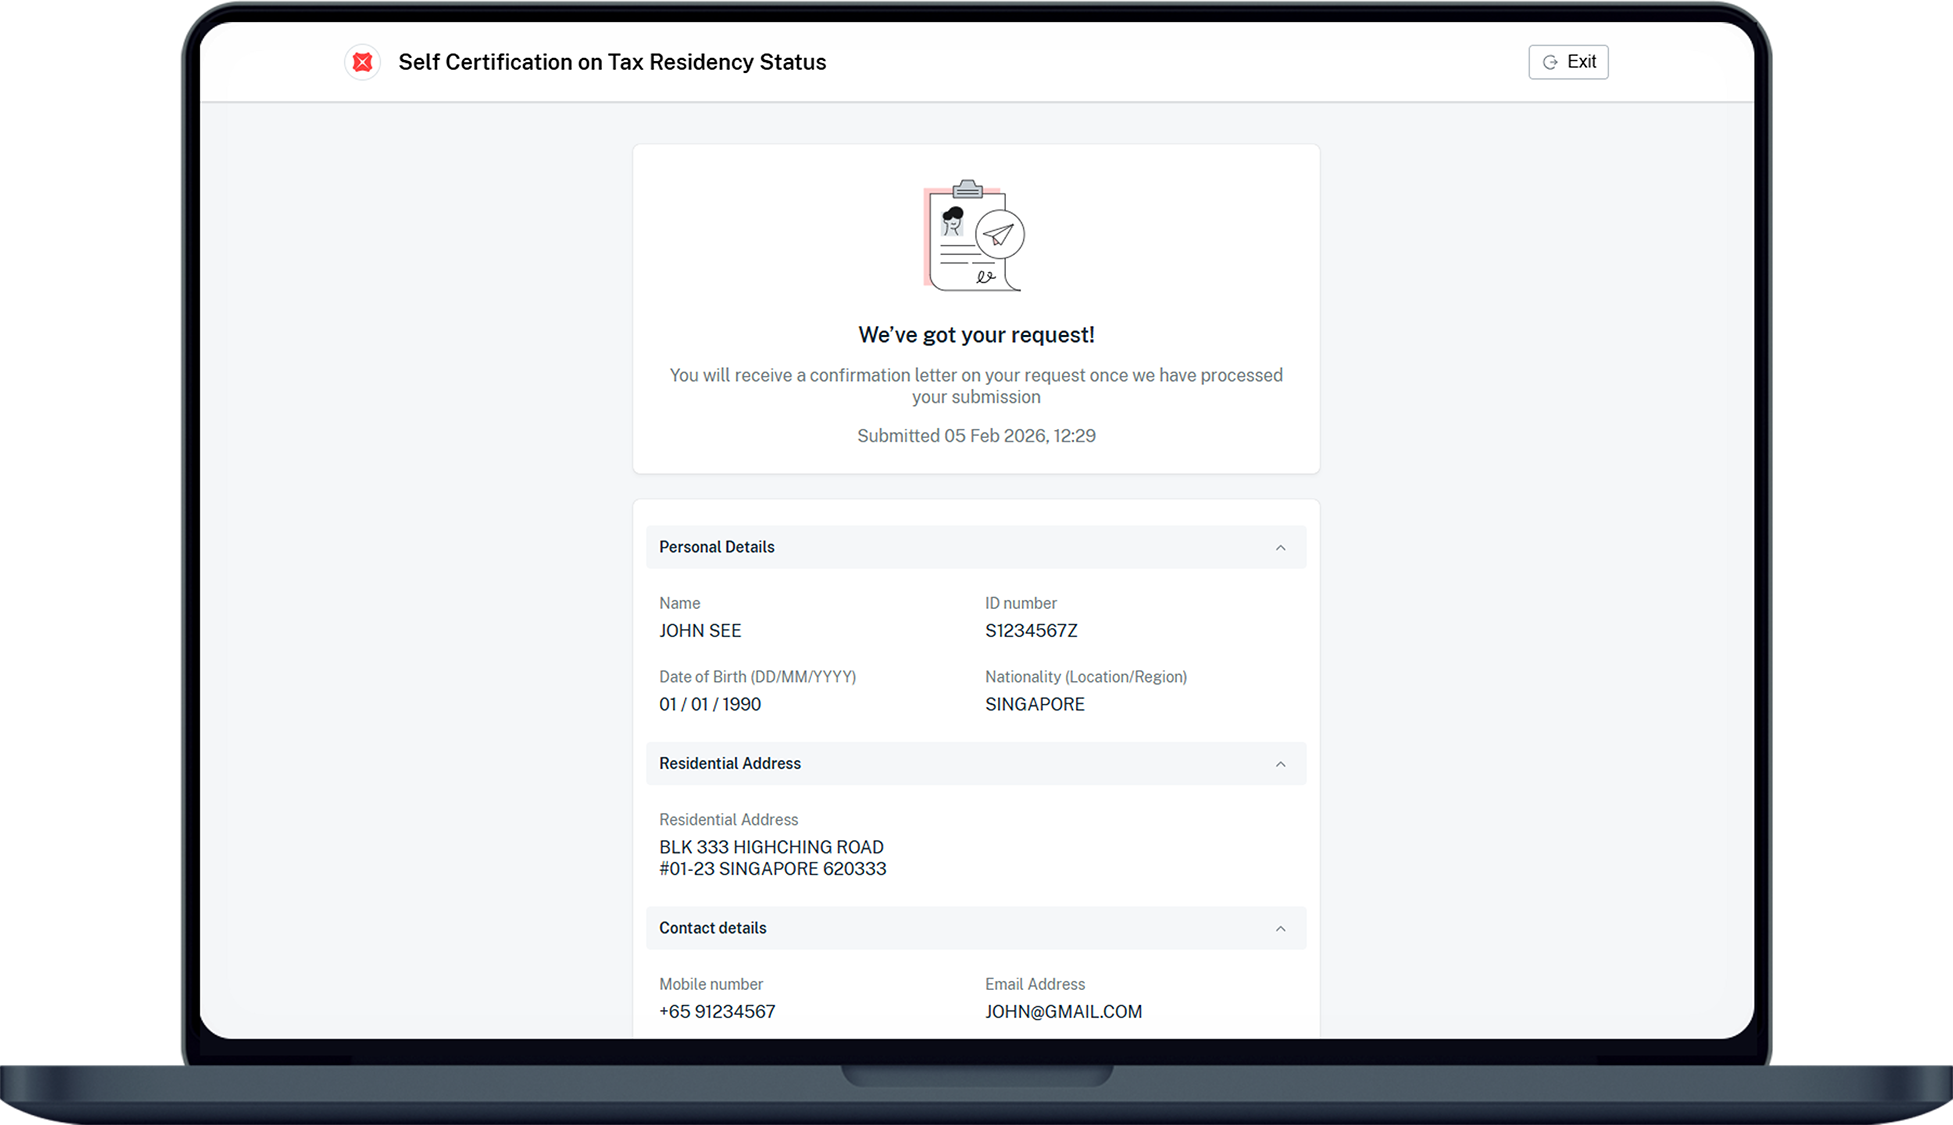Click the We've got your request heading
Screen dimensions: 1953x1125
click(x=975, y=335)
